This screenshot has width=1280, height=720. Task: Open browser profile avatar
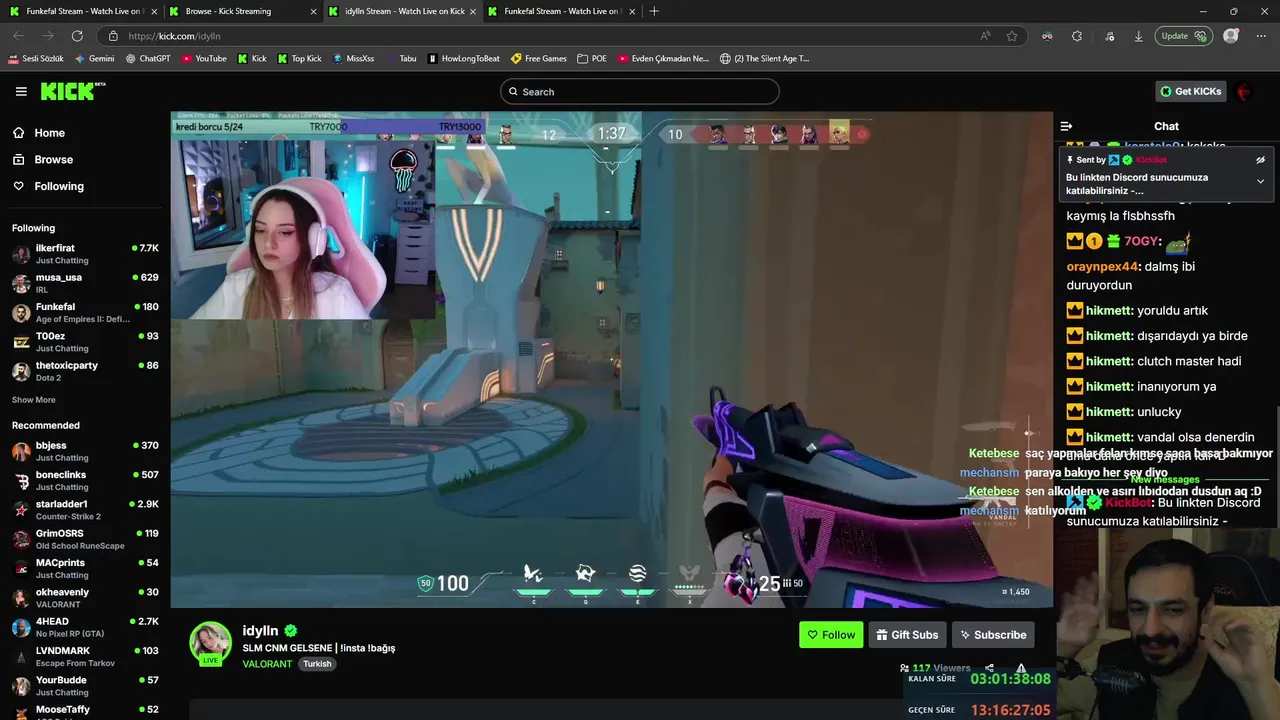(1231, 36)
